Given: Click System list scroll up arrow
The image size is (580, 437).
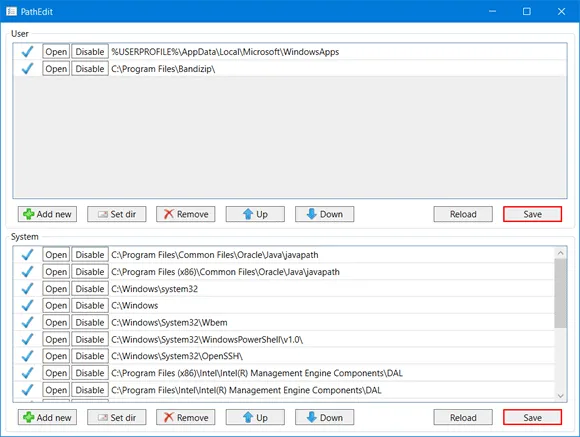Looking at the screenshot, I should (560, 253).
